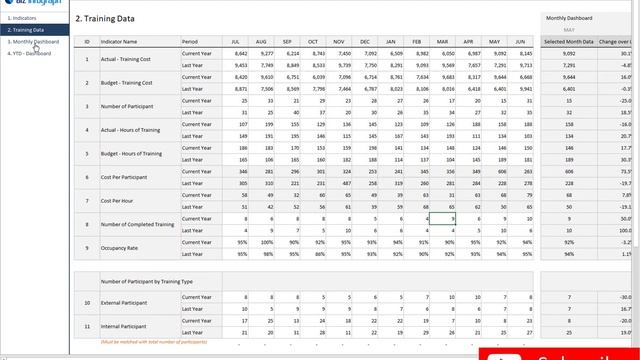Open the 4. YTD - Dashboard link
Image resolution: width=640 pixels, height=360 pixels.
29,53
